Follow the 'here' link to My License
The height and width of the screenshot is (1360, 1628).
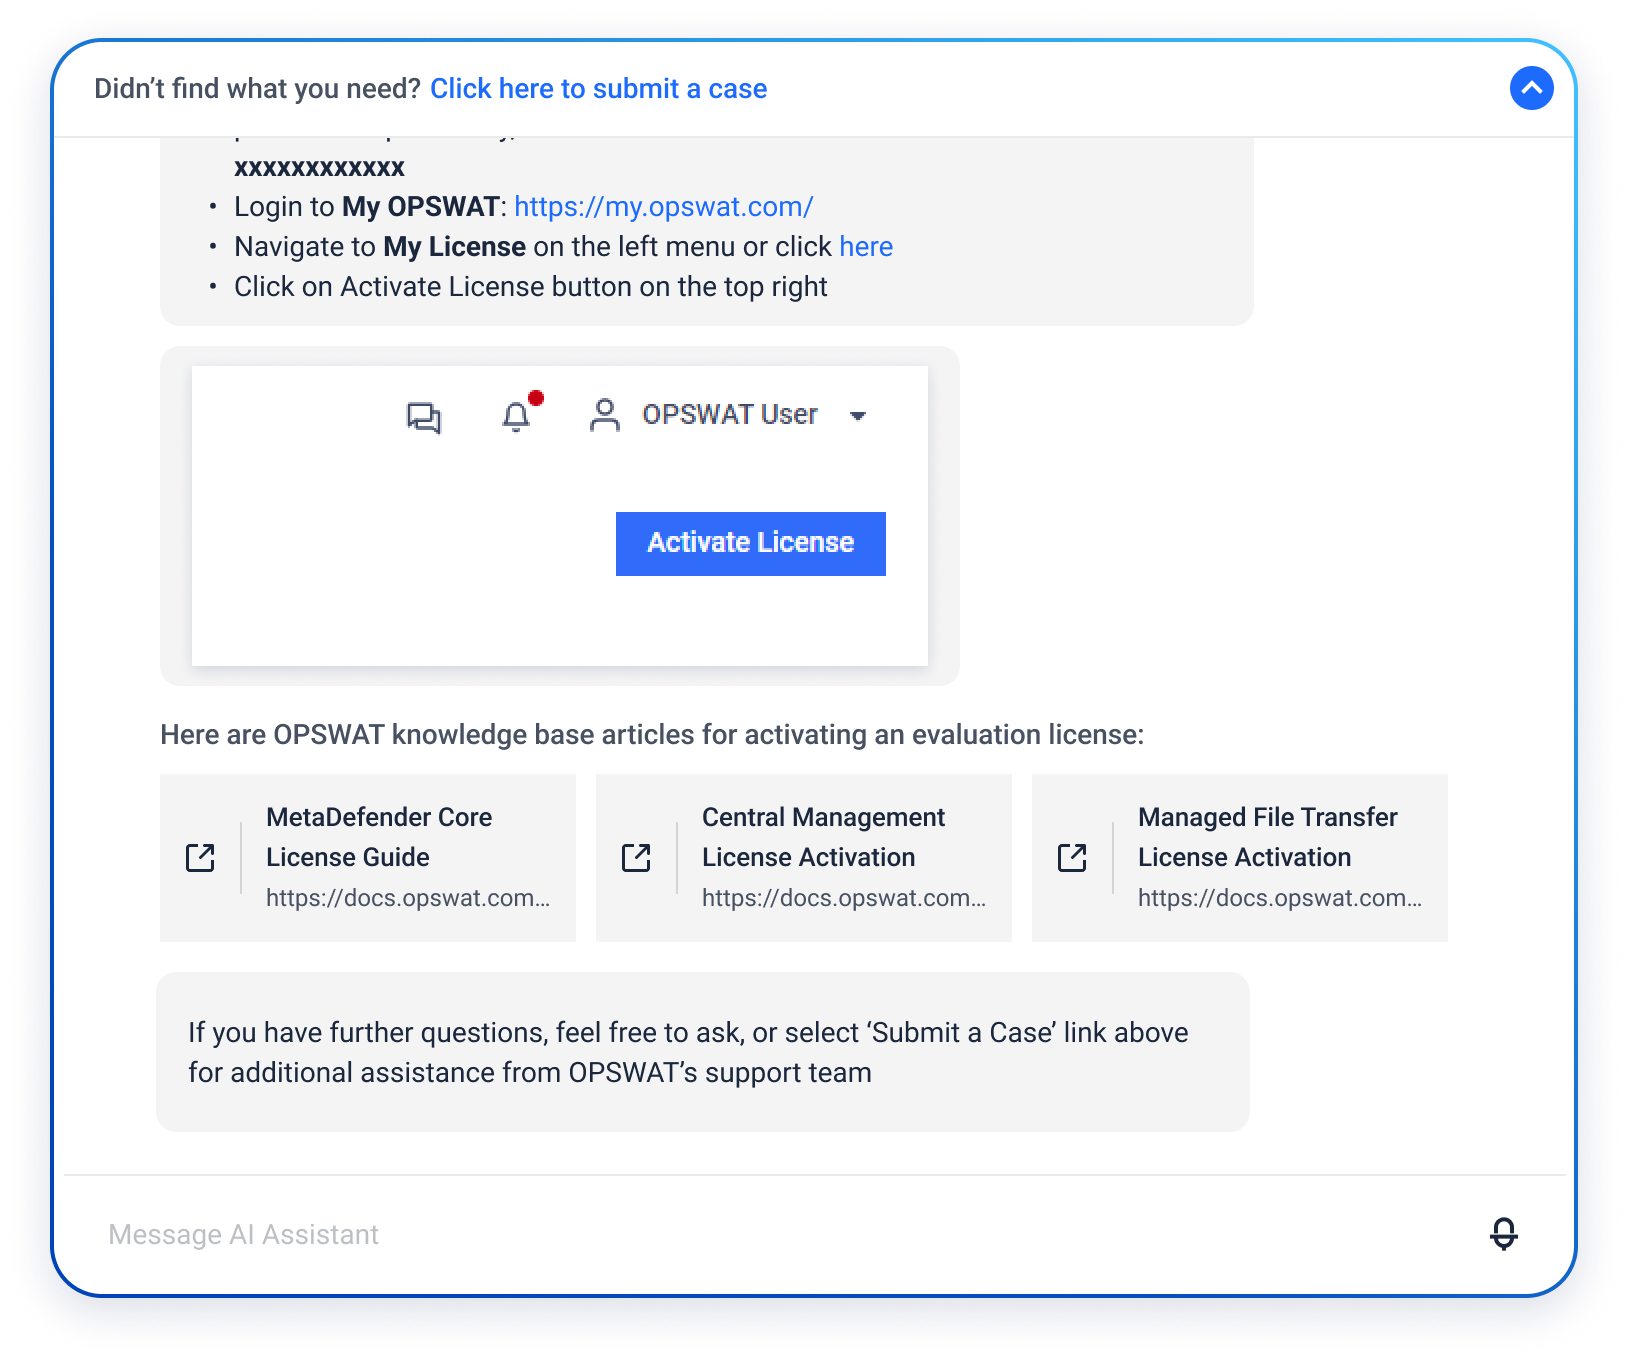[x=866, y=247]
